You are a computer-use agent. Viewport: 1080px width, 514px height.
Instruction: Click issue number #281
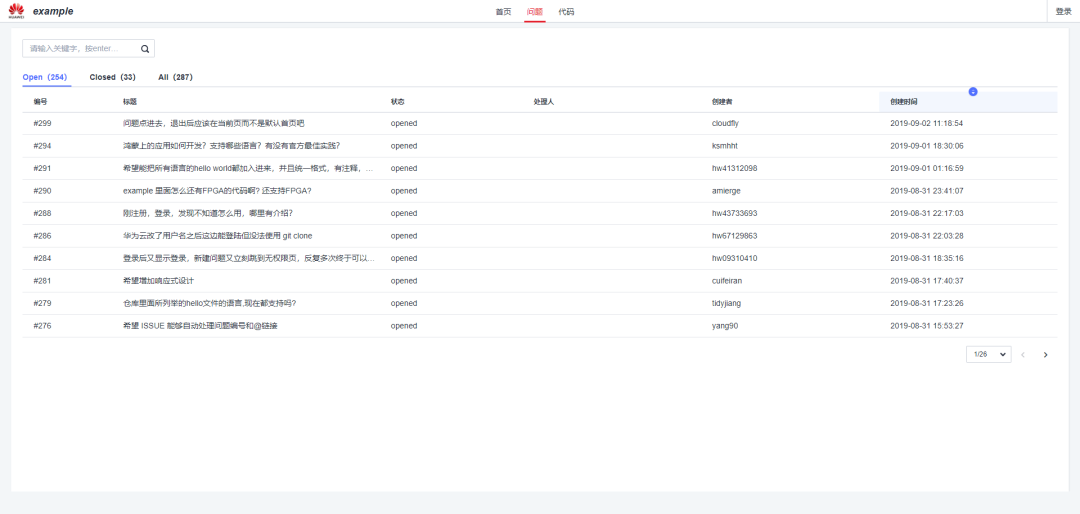[x=42, y=280]
